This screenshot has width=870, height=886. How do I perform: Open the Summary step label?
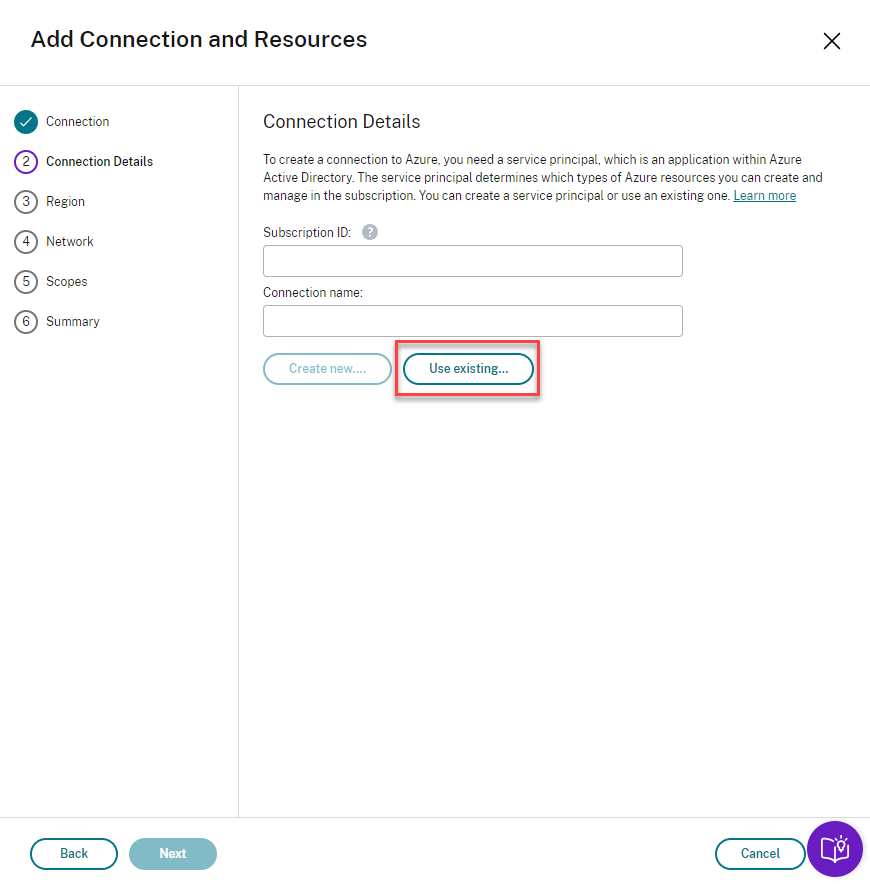click(x=72, y=322)
